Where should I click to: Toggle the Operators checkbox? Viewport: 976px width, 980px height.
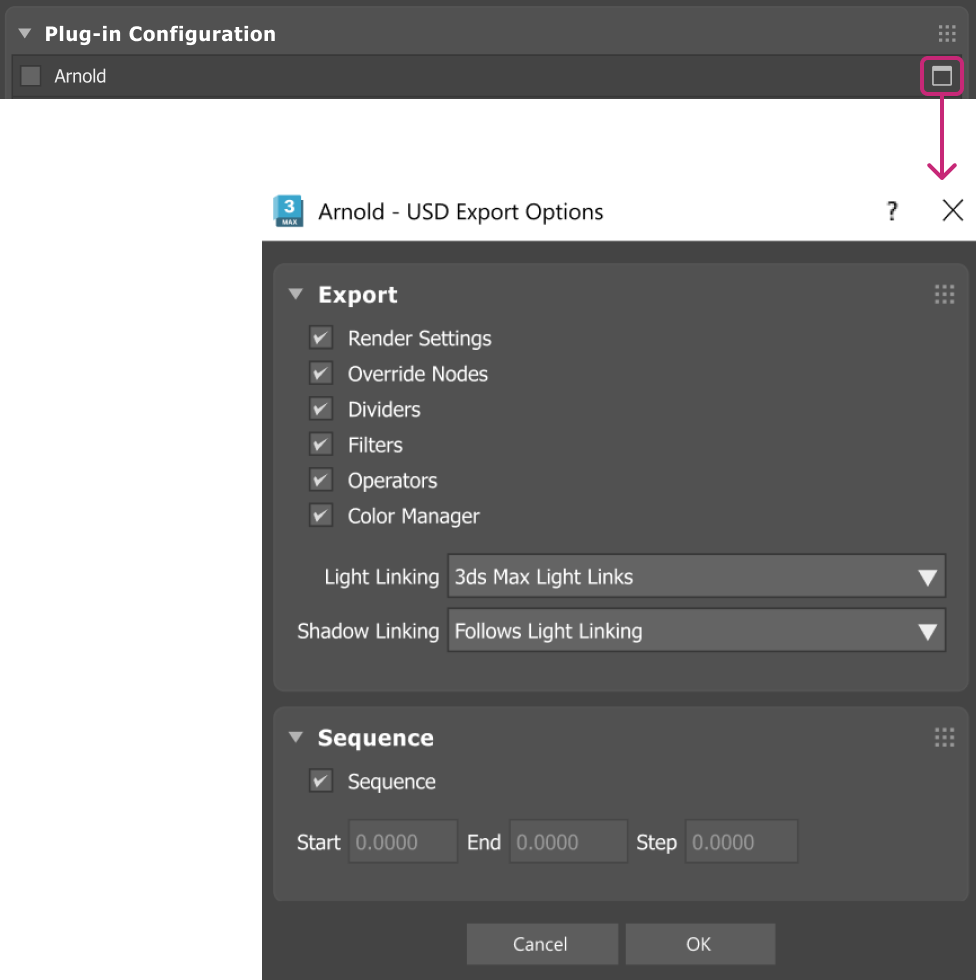321,480
